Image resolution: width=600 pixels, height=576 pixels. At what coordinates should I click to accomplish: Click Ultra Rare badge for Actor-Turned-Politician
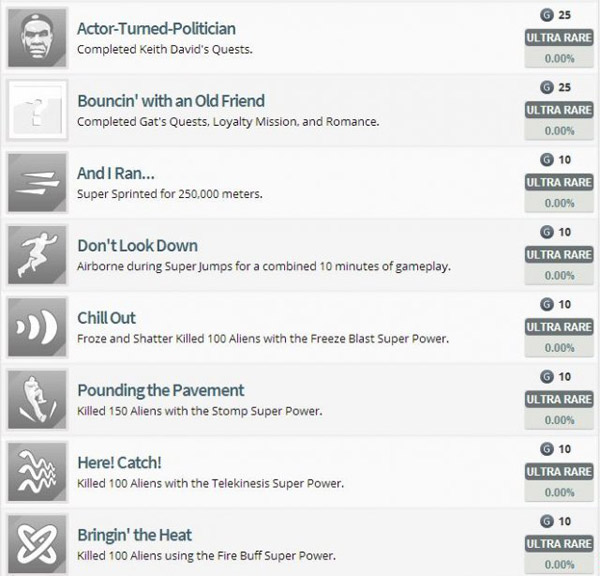point(559,38)
